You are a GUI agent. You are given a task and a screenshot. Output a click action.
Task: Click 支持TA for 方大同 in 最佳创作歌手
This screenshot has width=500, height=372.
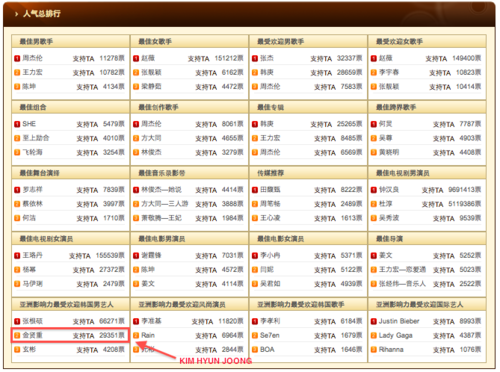coord(206,138)
